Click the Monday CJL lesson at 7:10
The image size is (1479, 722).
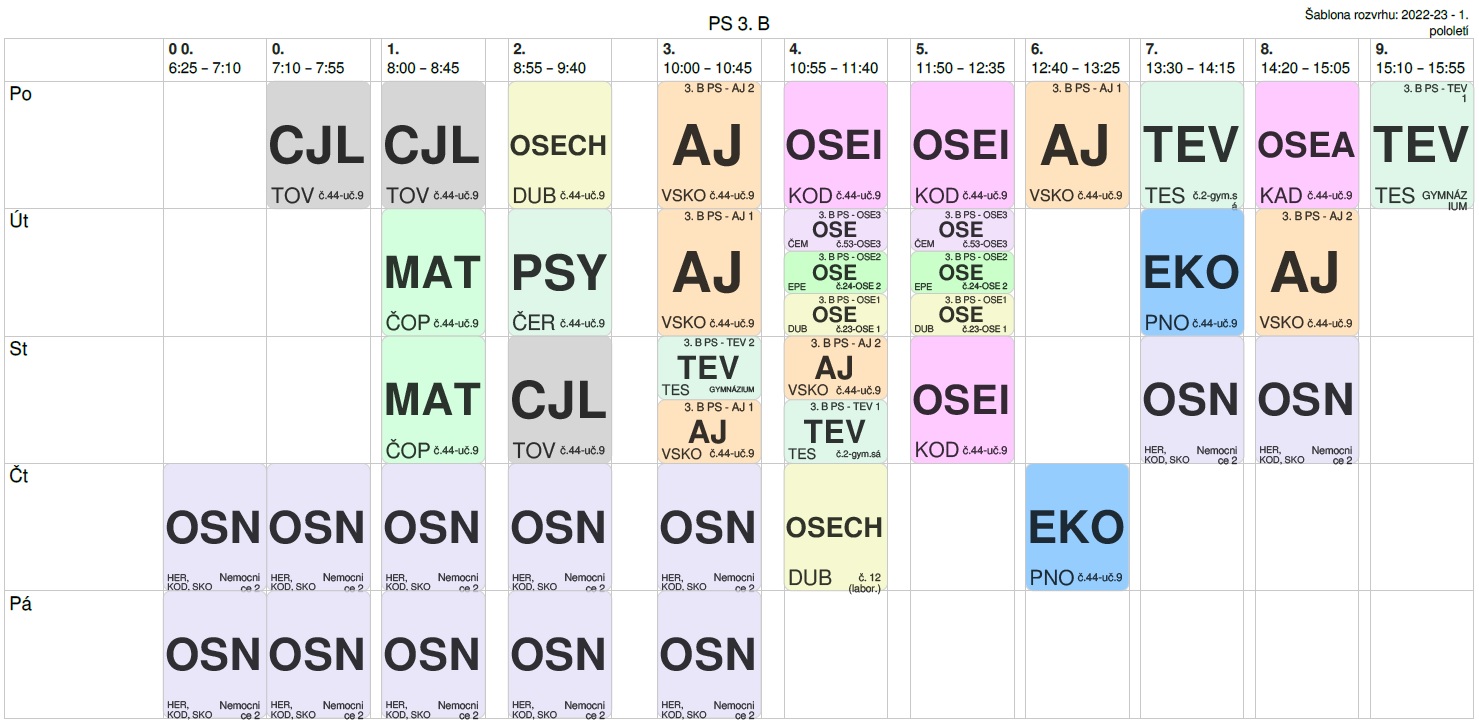[x=317, y=146]
